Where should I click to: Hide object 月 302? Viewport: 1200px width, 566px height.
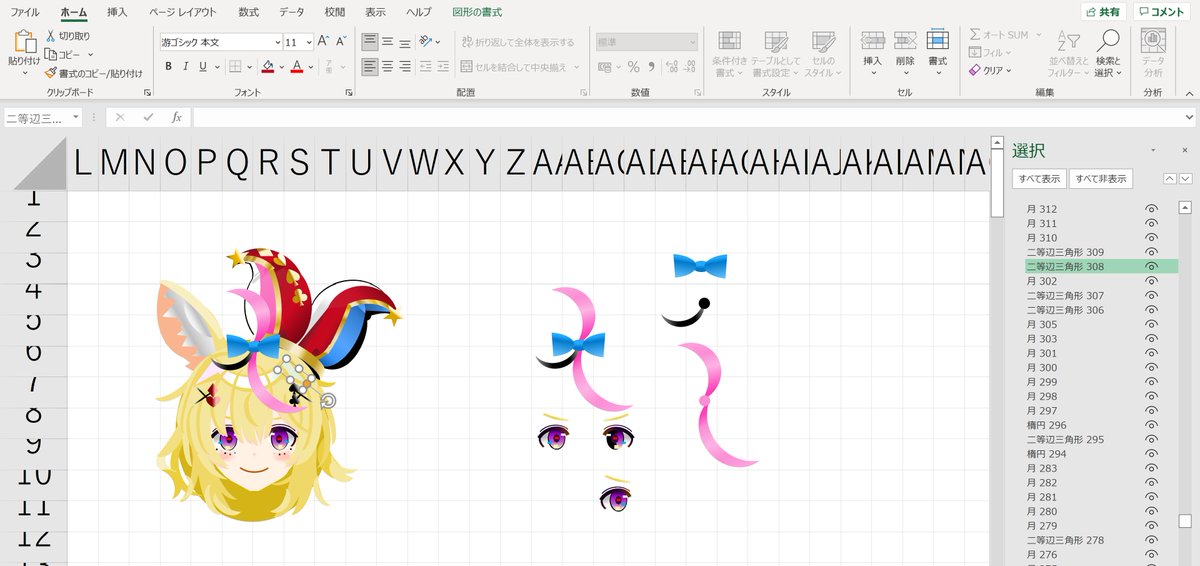(1151, 281)
